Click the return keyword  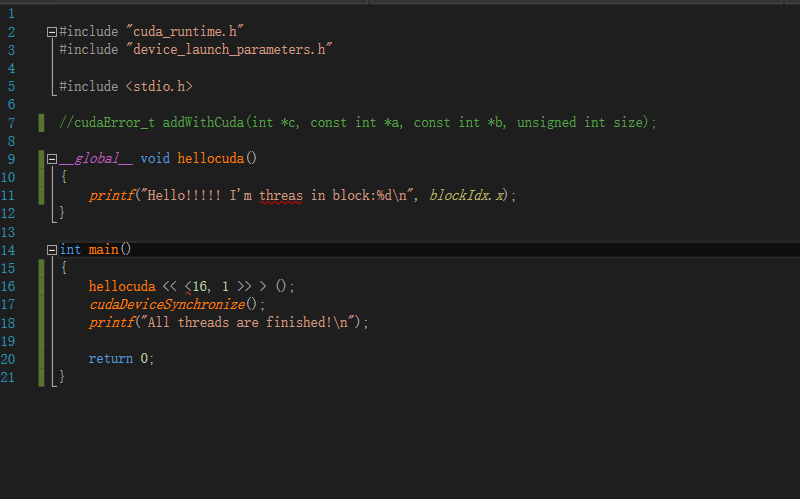click(111, 359)
